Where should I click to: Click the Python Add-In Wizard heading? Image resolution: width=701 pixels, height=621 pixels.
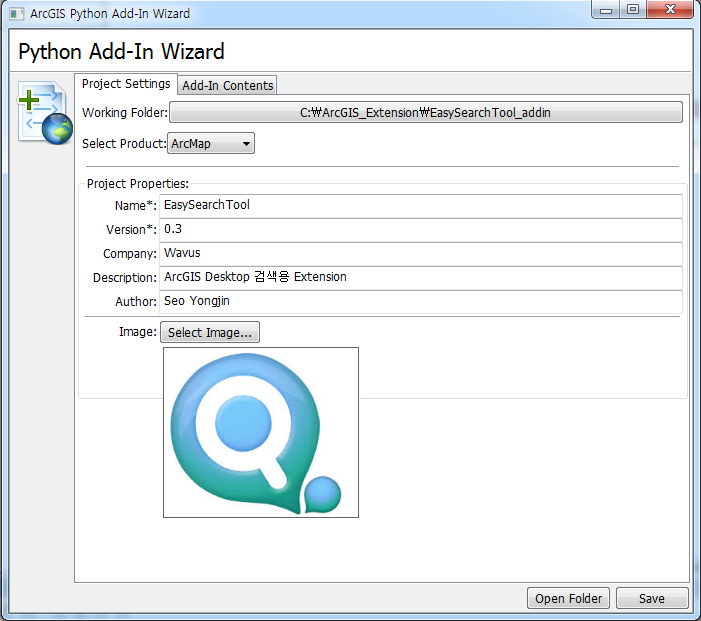[121, 52]
